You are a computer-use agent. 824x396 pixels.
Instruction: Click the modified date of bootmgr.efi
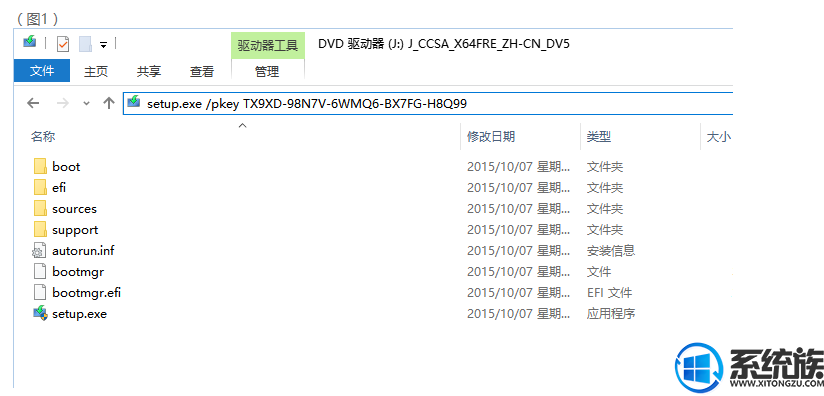[519, 293]
